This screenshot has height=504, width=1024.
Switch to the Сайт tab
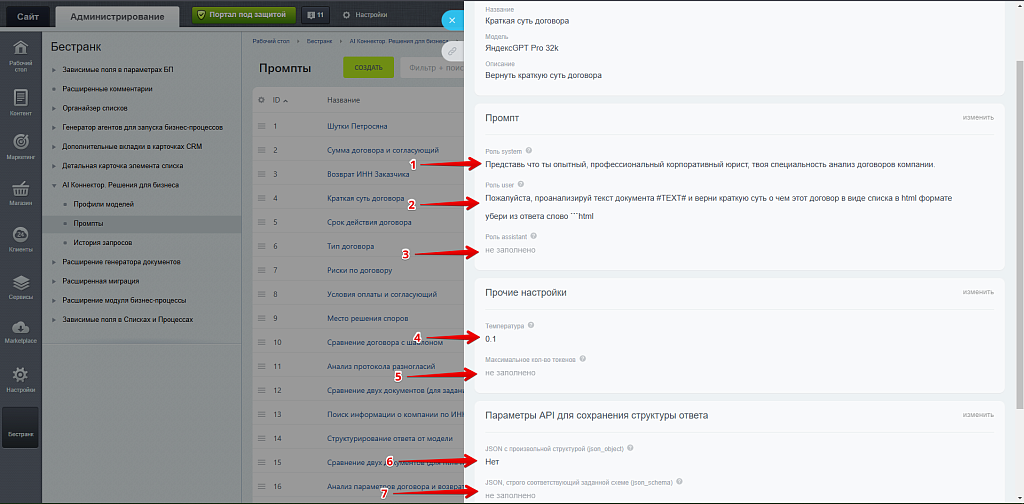click(x=28, y=16)
